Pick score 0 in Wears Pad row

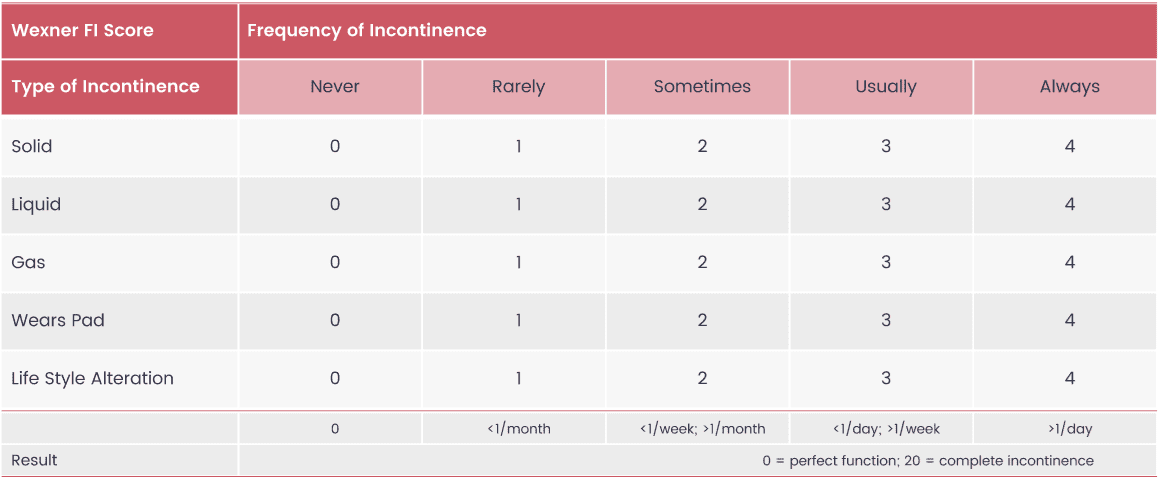point(335,320)
